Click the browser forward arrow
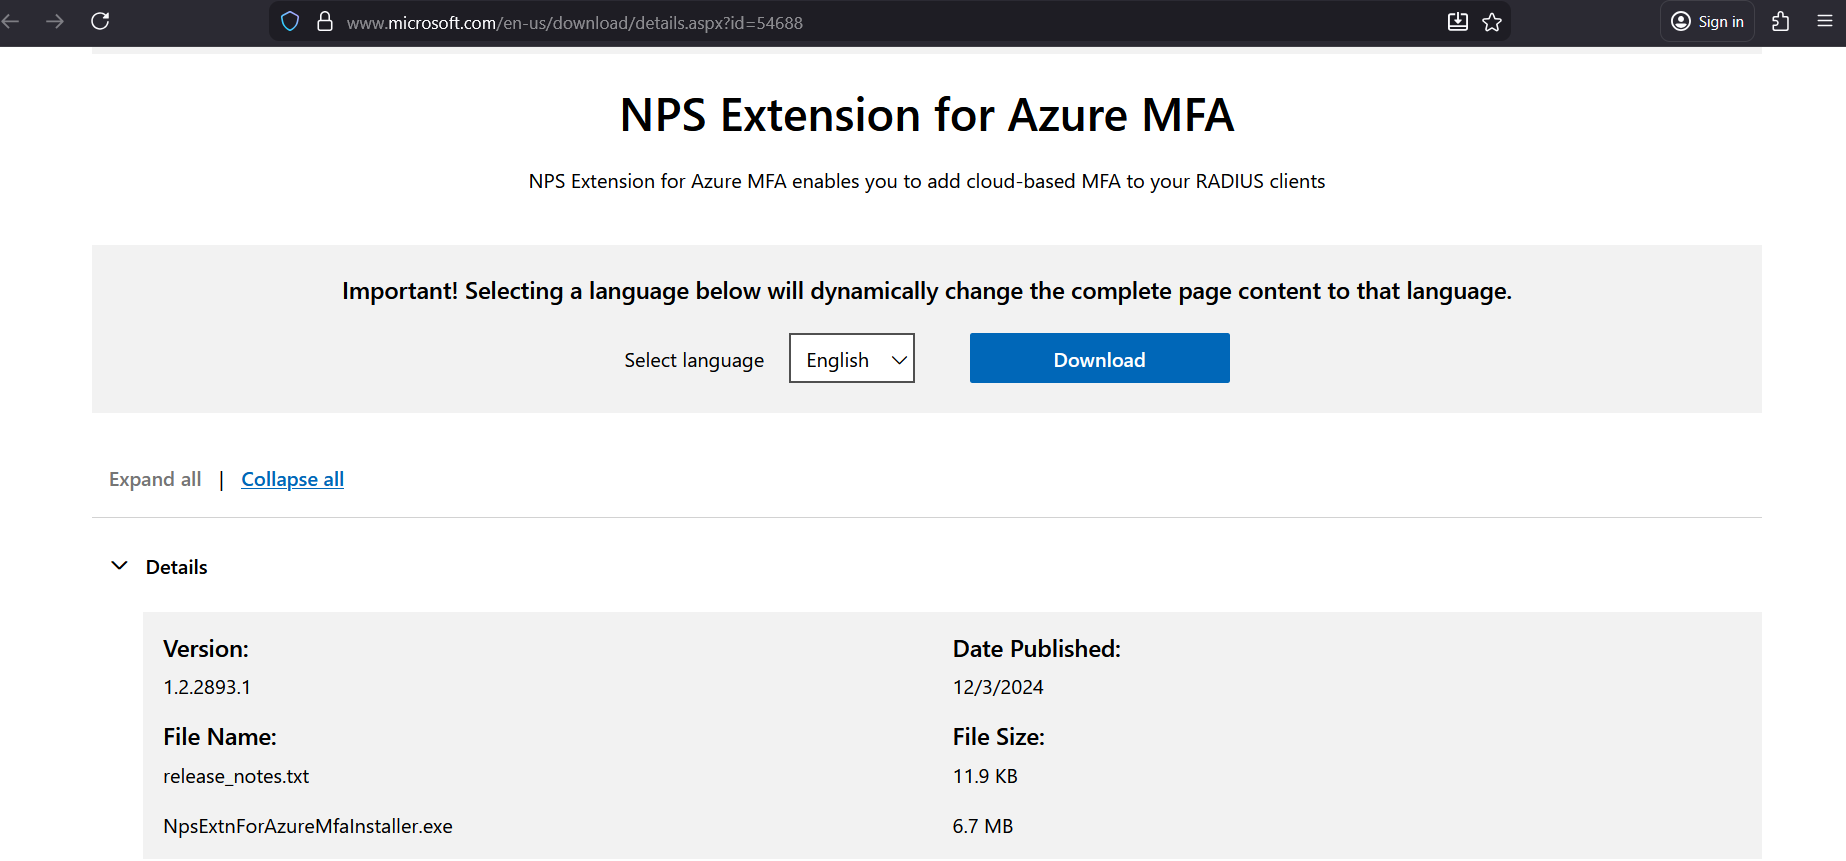Image resolution: width=1846 pixels, height=861 pixels. (x=55, y=22)
